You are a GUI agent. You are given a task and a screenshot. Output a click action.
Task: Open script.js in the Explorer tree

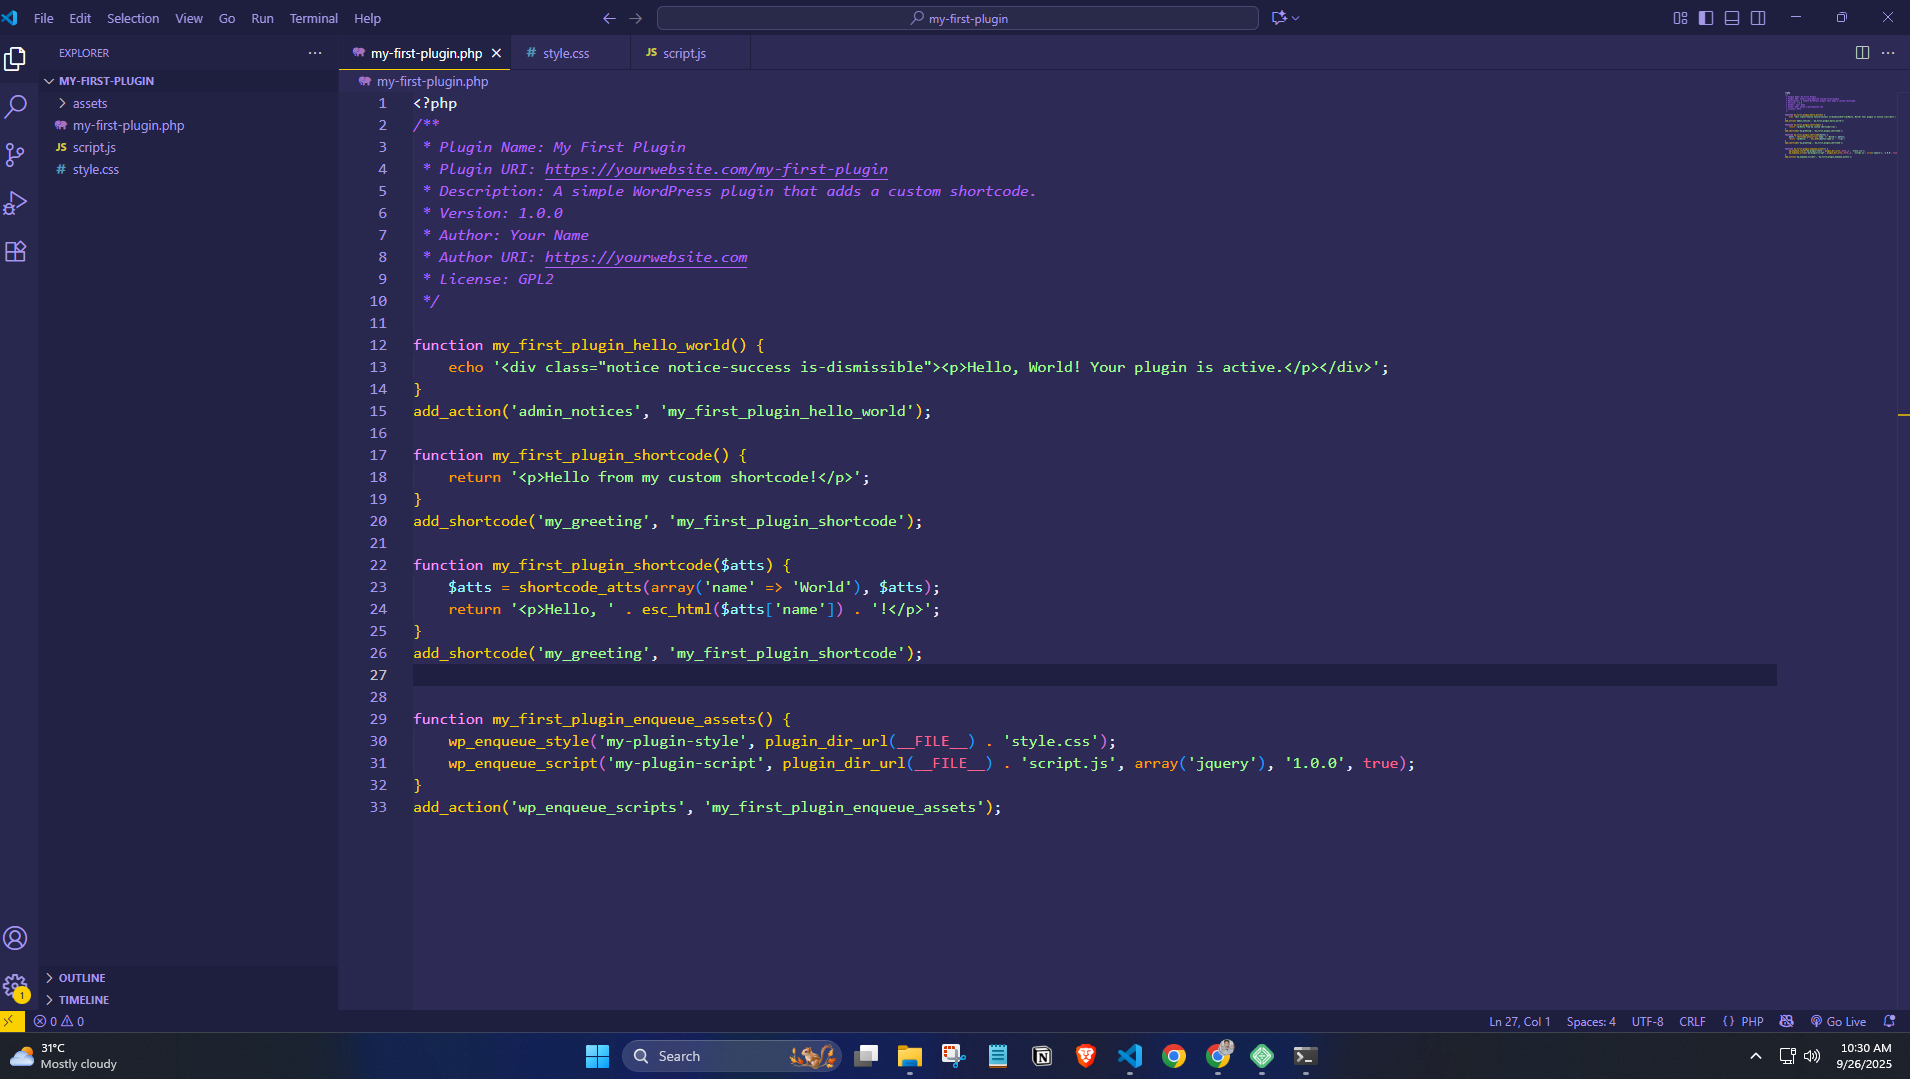[94, 147]
